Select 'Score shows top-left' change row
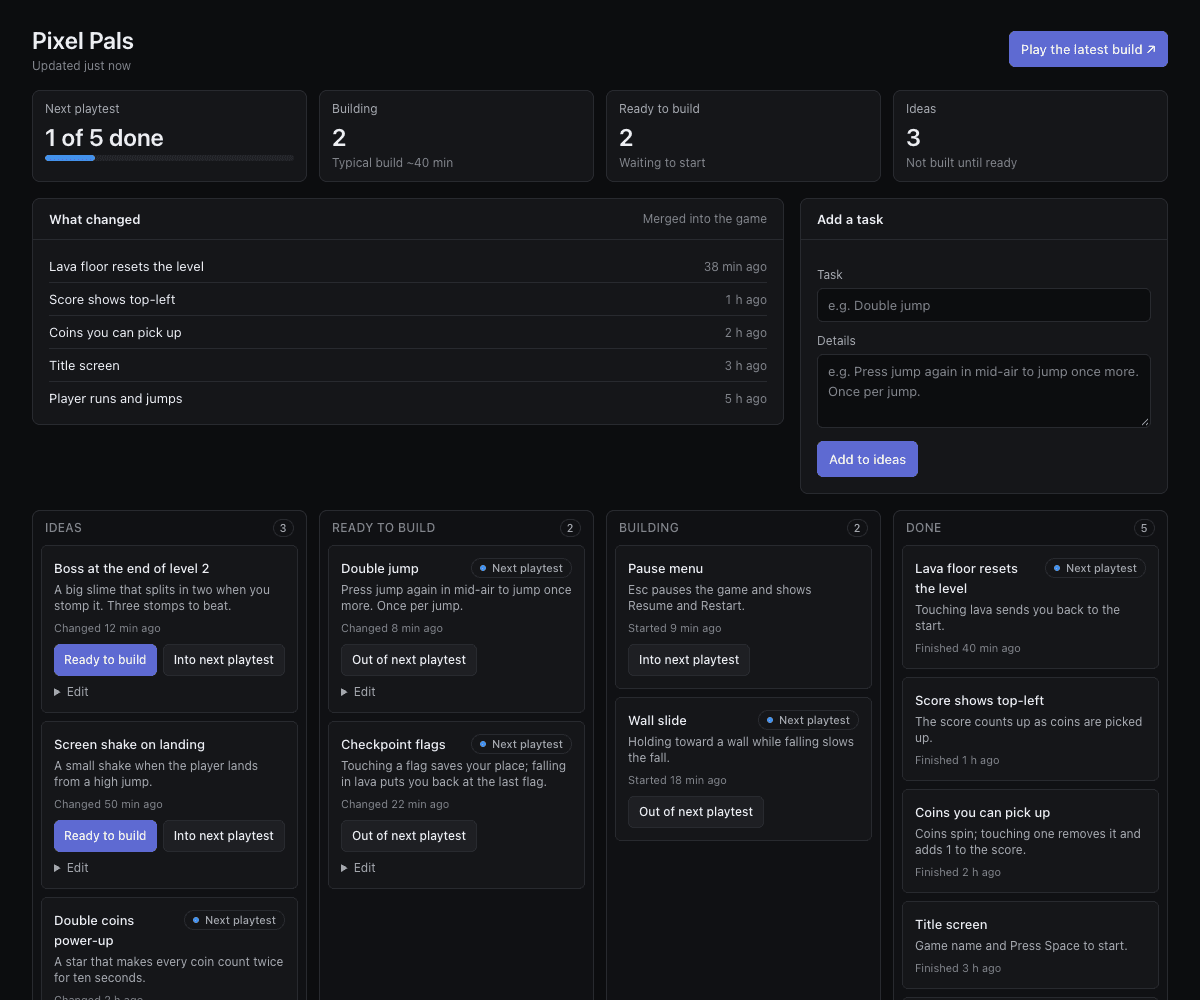Viewport: 1200px width, 1000px height. 408,300
